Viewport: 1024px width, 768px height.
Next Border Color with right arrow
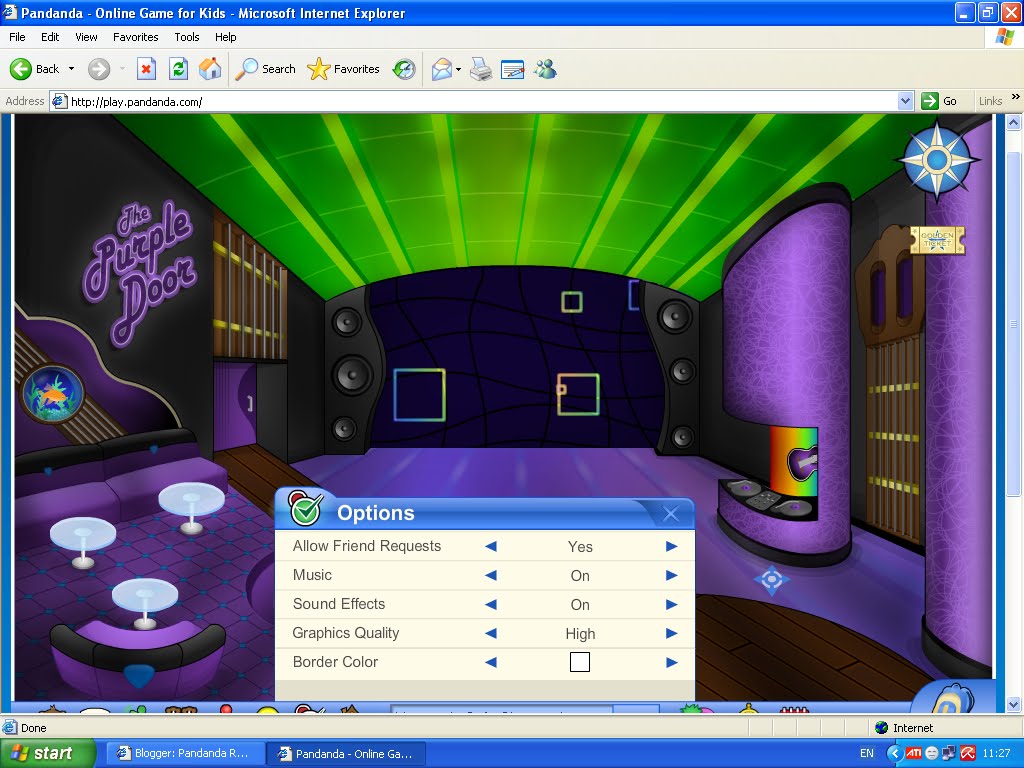click(671, 662)
